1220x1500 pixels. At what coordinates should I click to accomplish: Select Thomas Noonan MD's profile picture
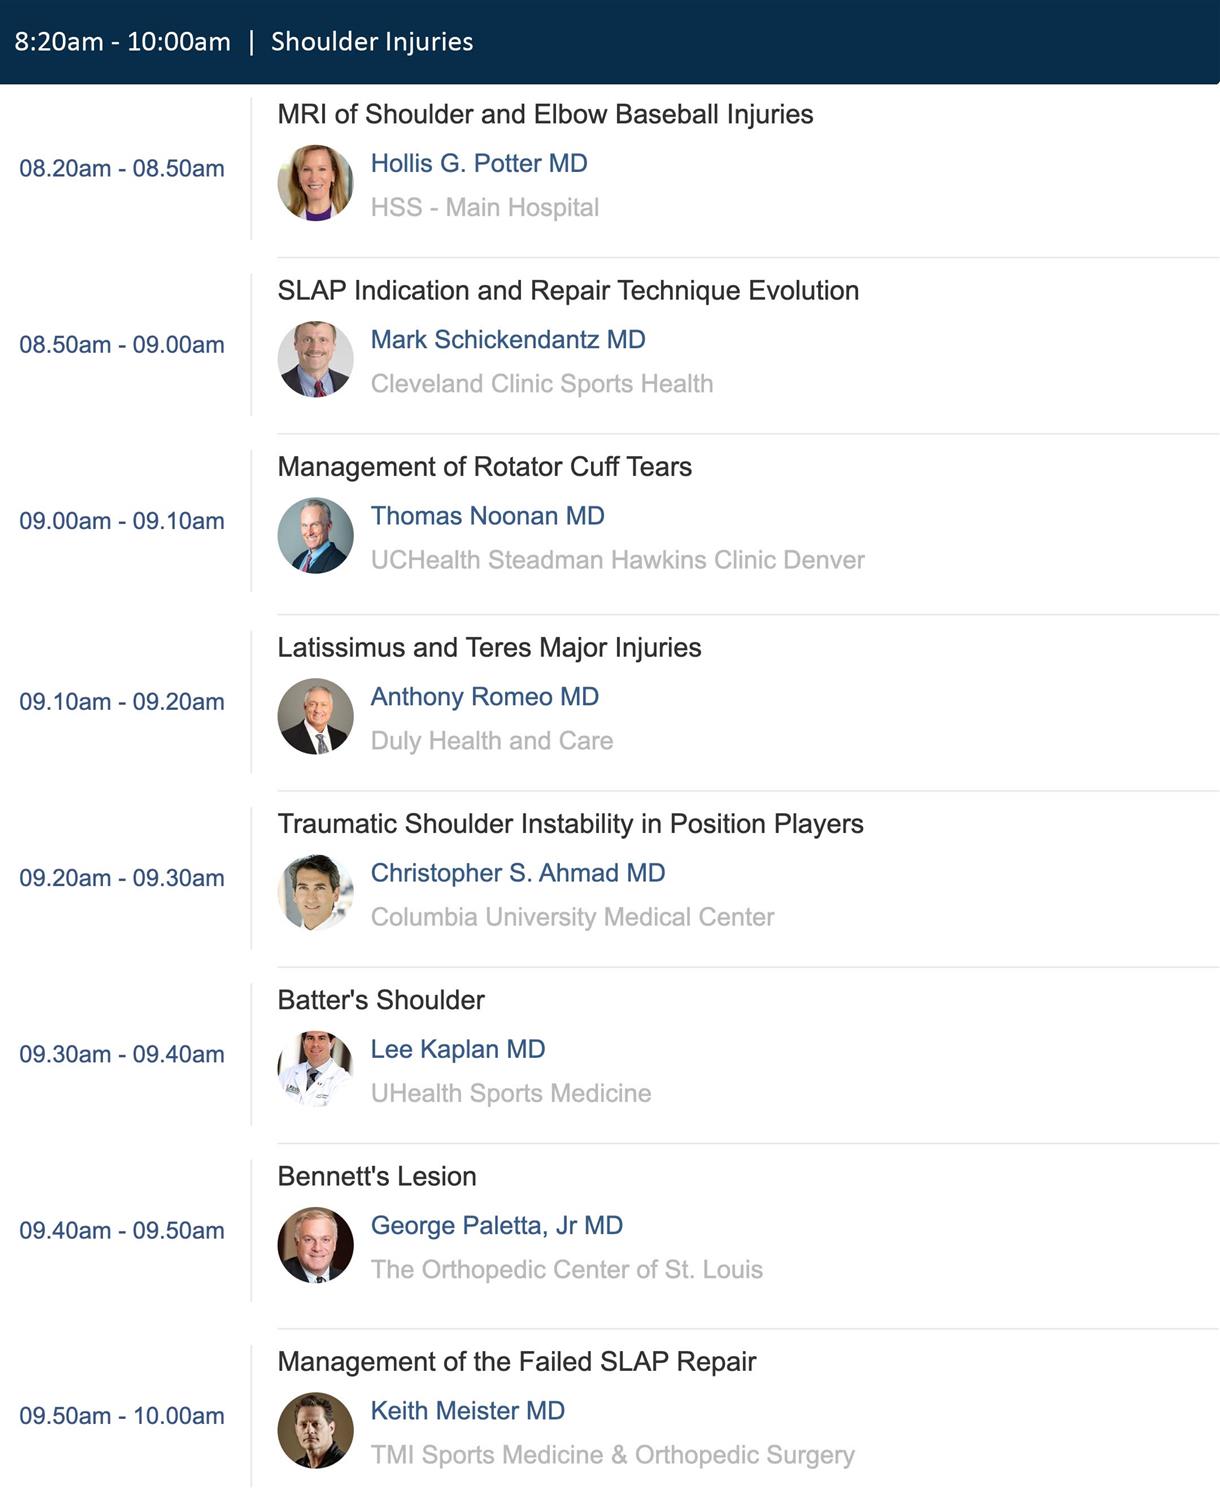point(315,535)
